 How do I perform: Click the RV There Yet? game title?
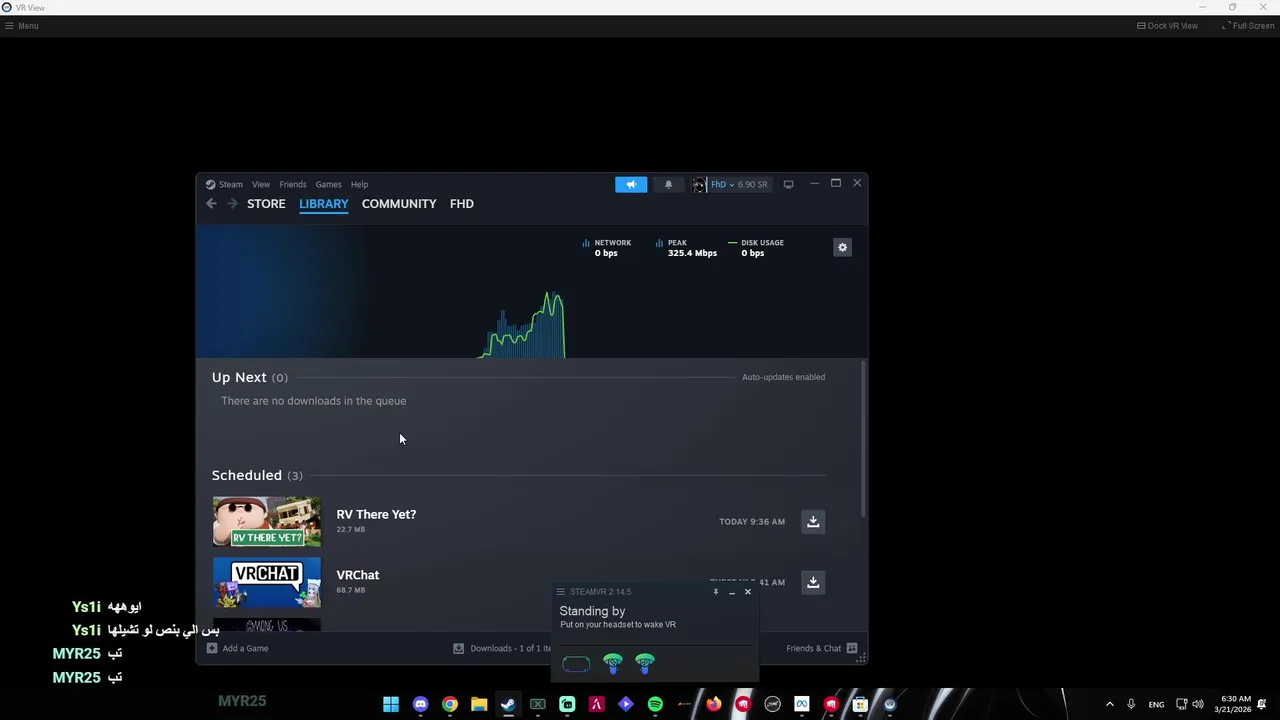[x=376, y=514]
